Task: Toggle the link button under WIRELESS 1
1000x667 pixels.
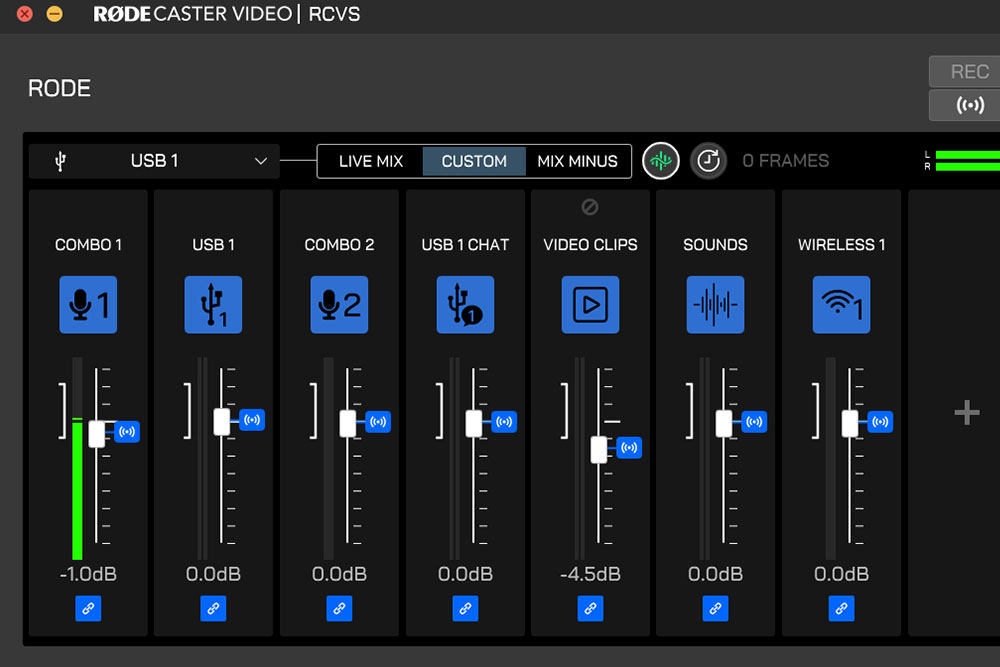Action: pyautogui.click(x=841, y=608)
